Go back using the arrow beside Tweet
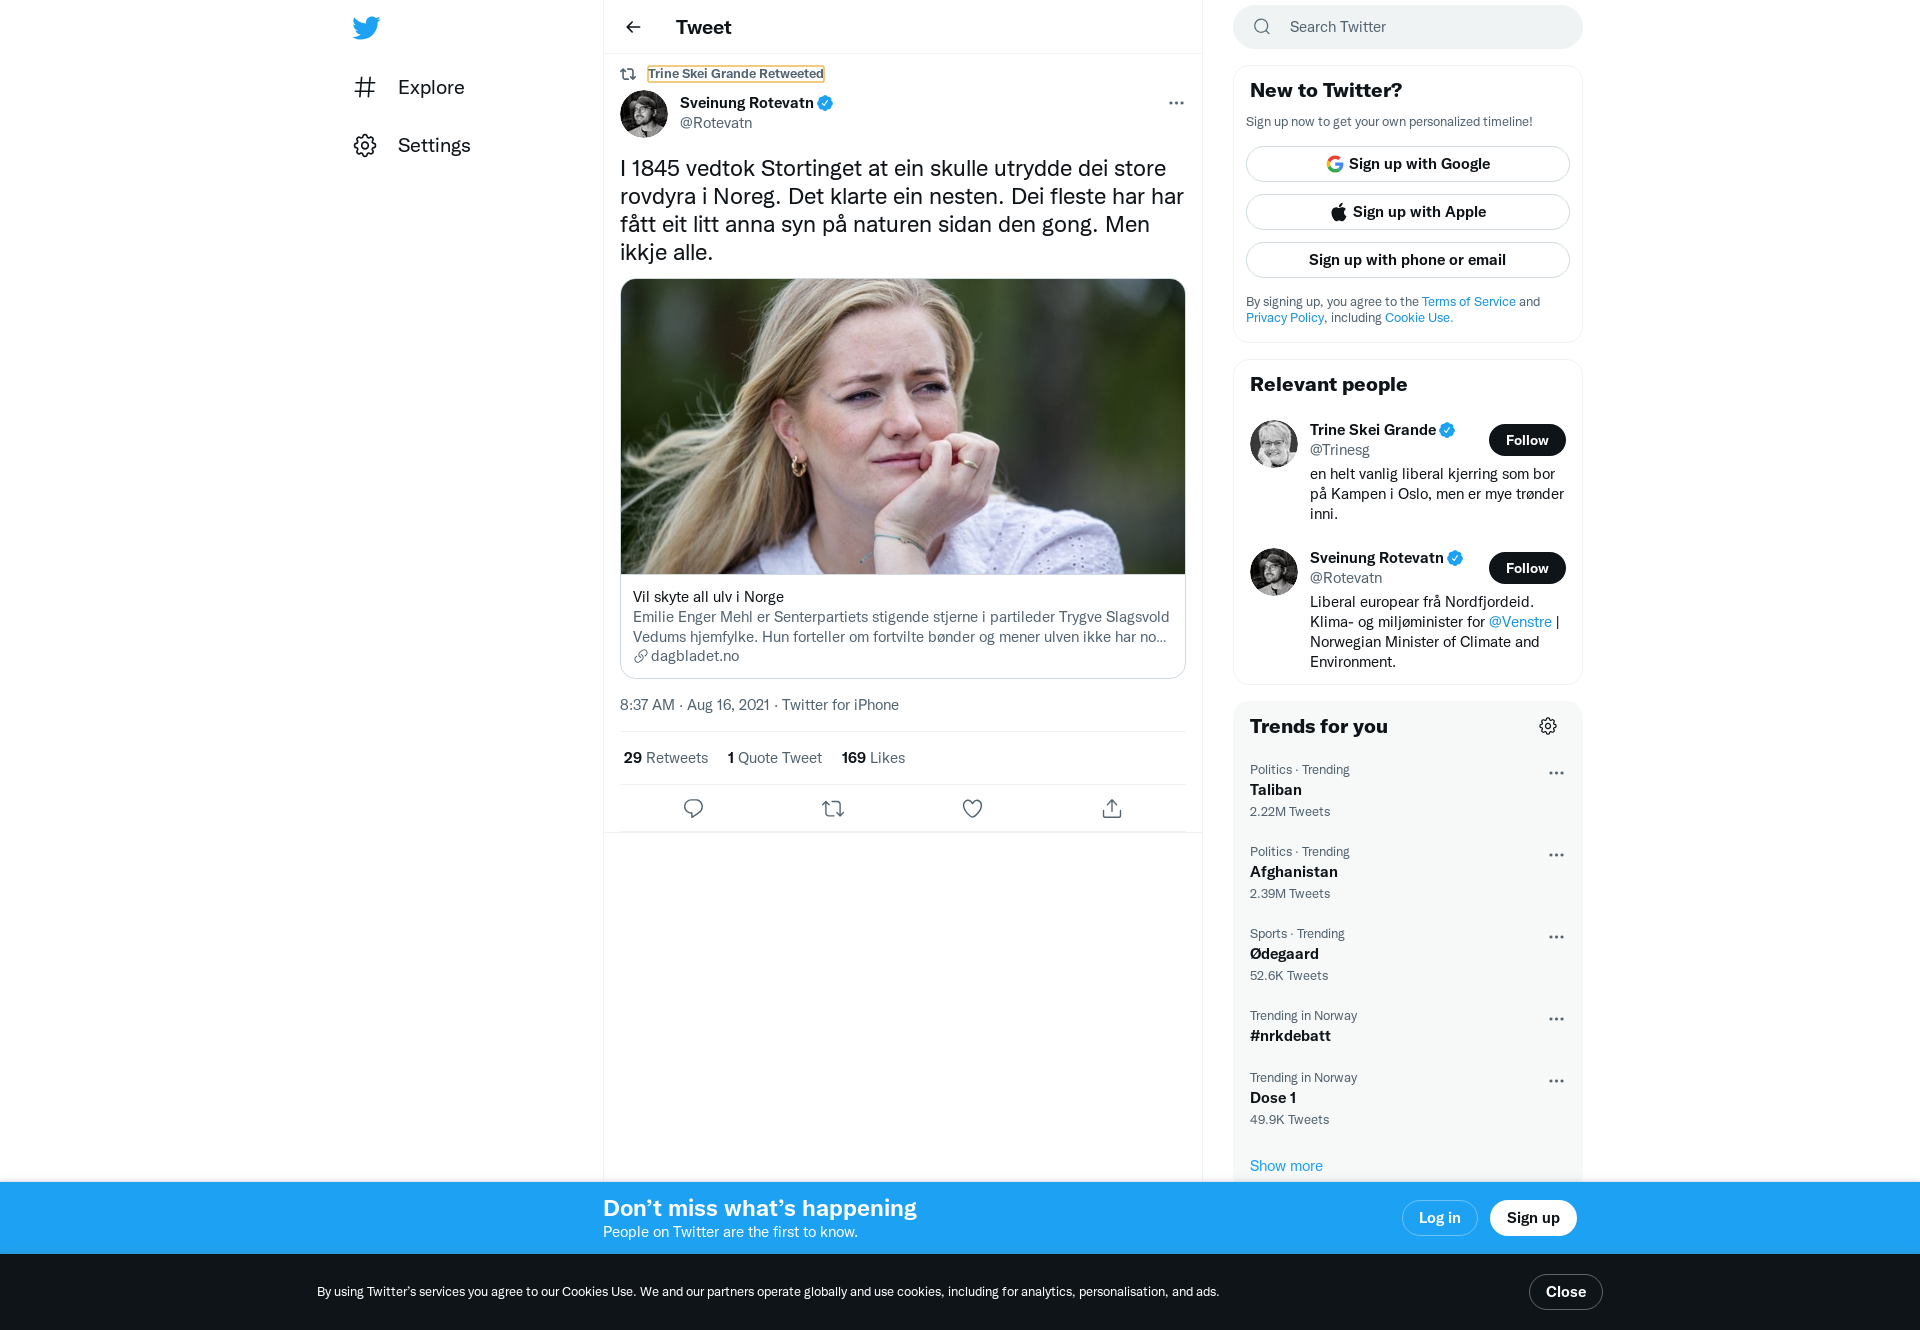Viewport: 1920px width, 1330px height. pos(633,27)
